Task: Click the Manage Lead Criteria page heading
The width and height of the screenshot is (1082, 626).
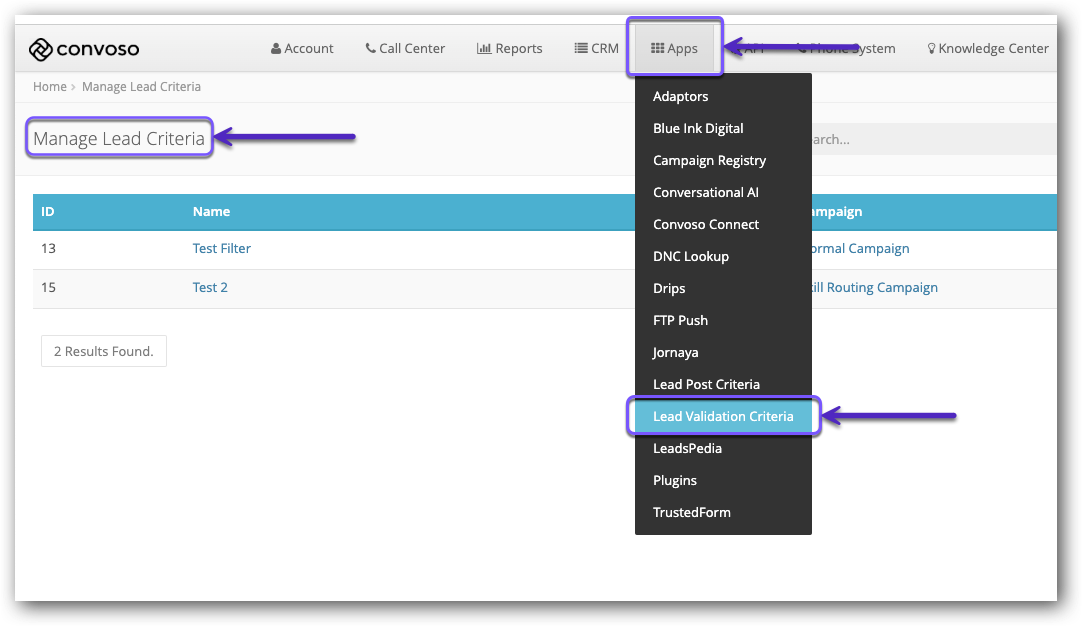Action: tap(119, 139)
